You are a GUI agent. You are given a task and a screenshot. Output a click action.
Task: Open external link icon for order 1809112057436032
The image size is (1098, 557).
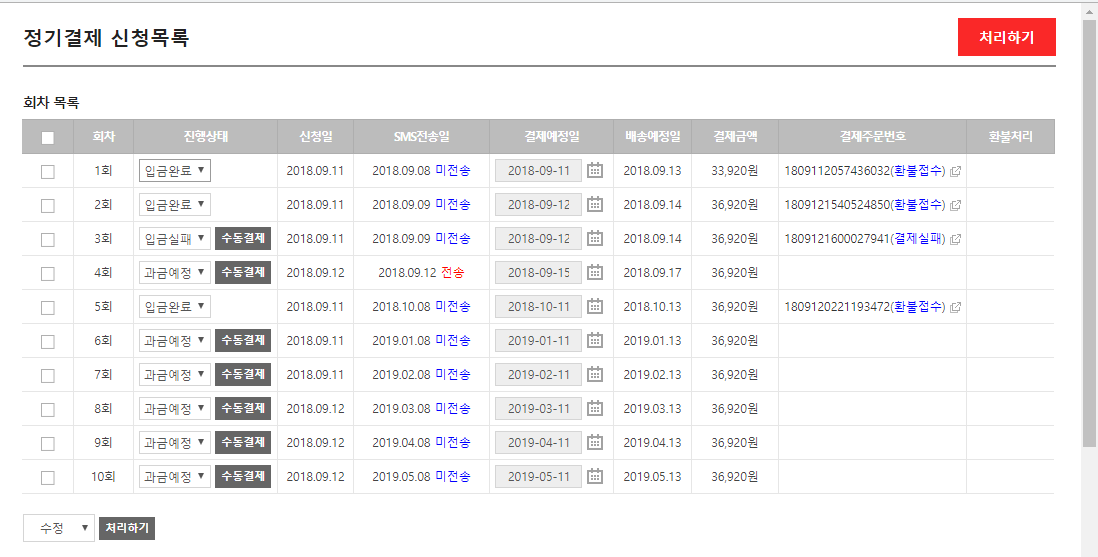click(x=955, y=171)
